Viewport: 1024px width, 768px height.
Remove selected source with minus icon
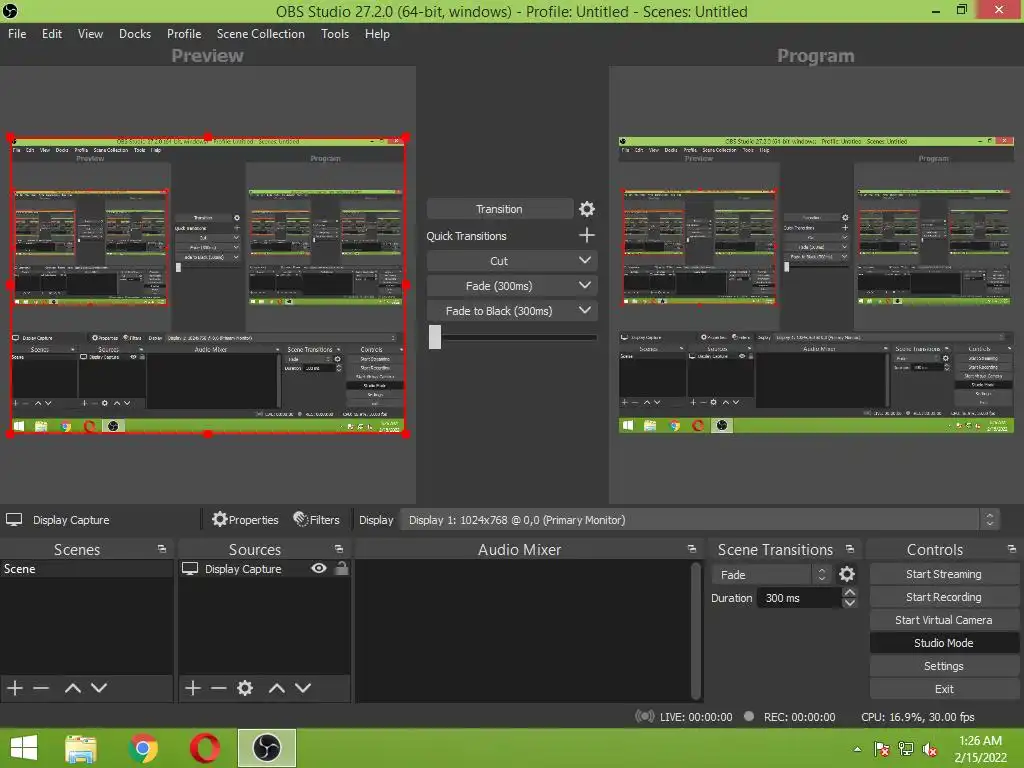(x=219, y=688)
